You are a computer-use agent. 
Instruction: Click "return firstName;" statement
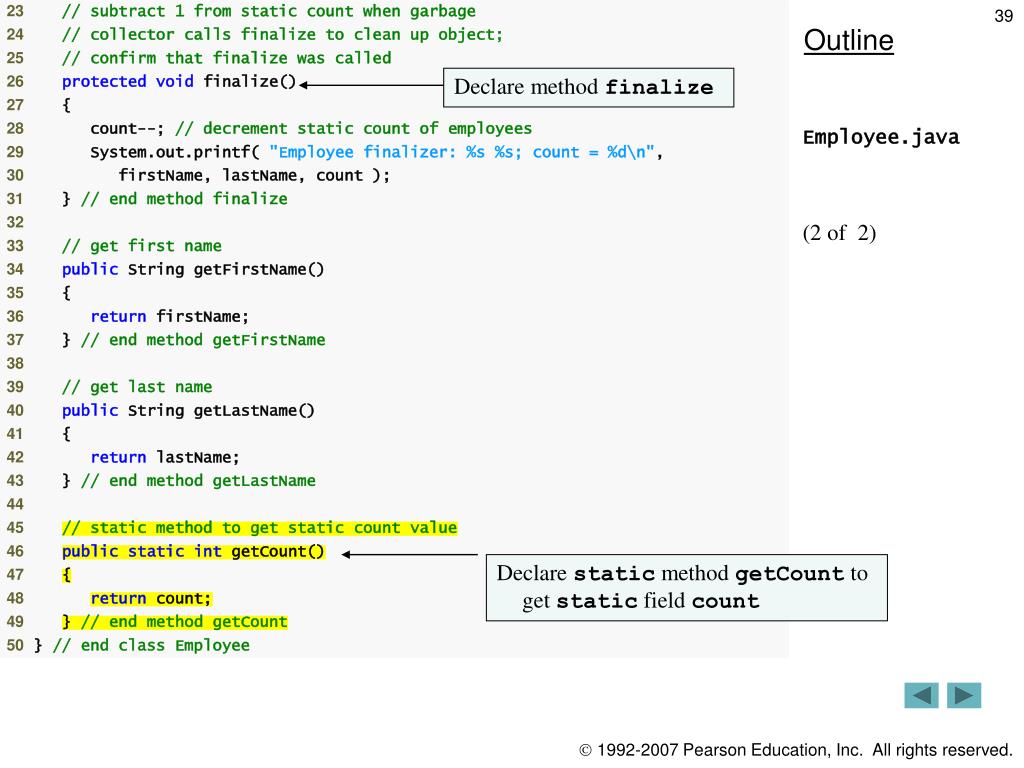pos(170,317)
